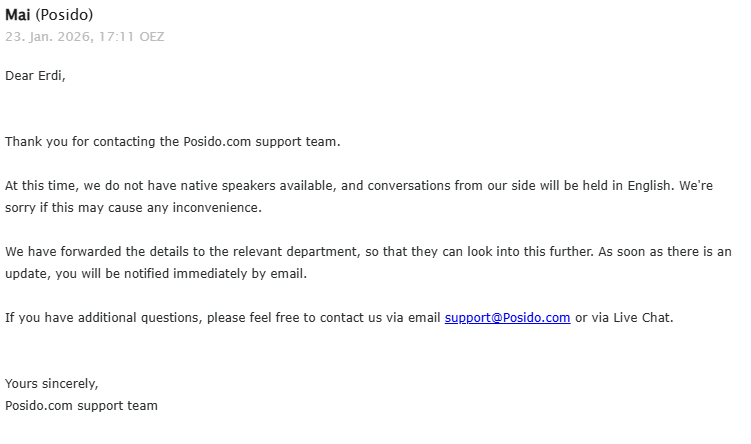
Task: Click the support@Posido.com email link
Action: [507, 318]
